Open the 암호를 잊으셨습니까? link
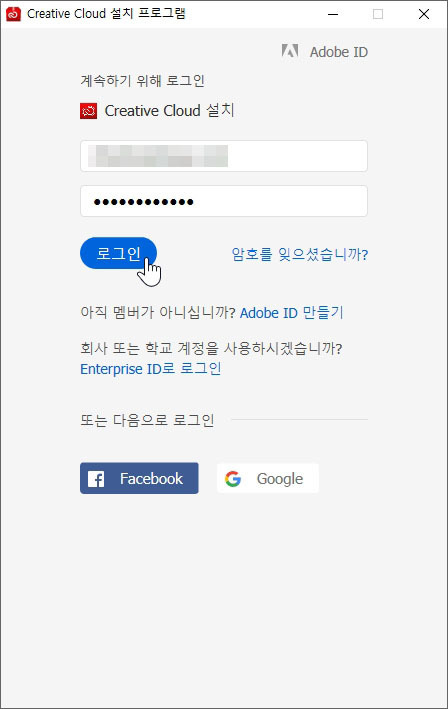Viewport: 448px width, 709px height. tap(300, 254)
